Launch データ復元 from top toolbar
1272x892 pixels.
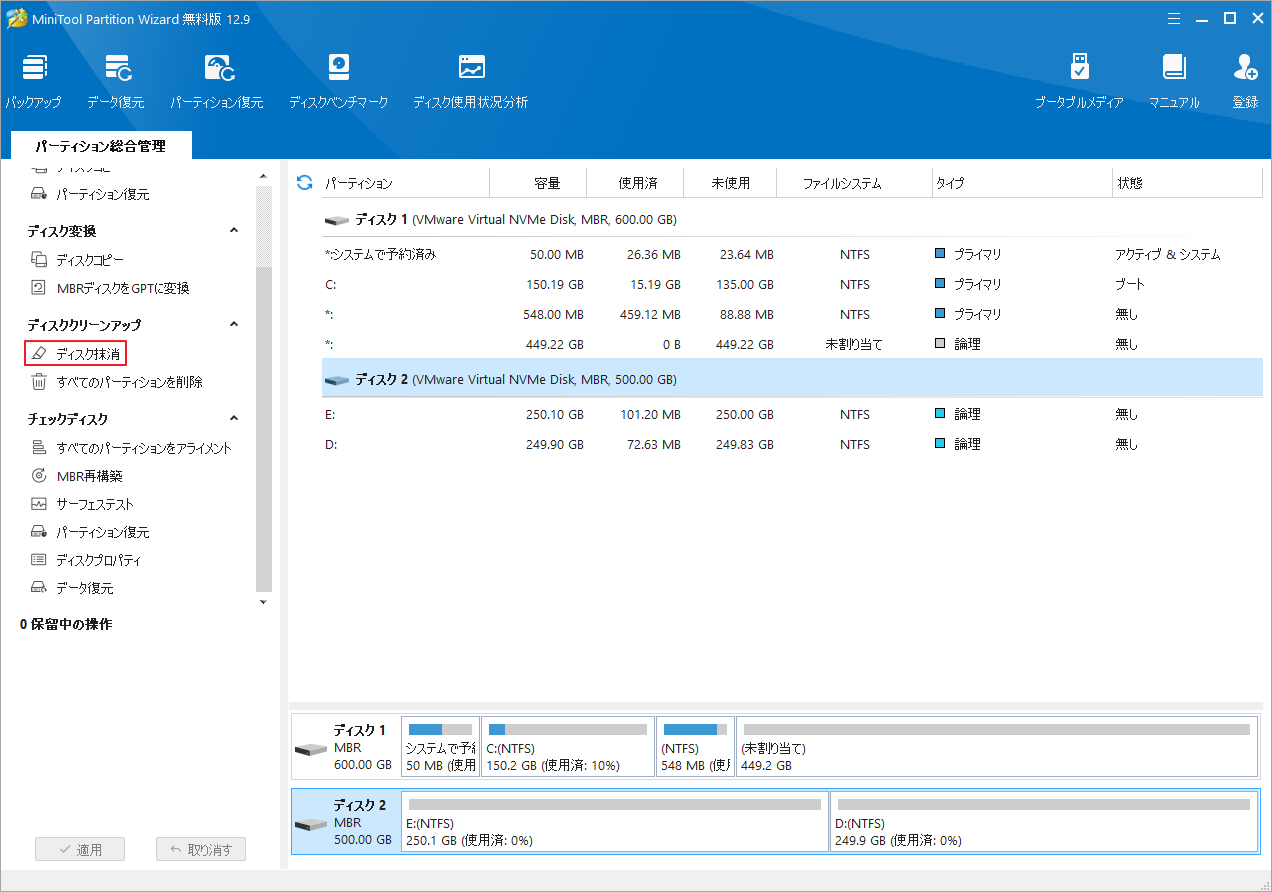116,82
